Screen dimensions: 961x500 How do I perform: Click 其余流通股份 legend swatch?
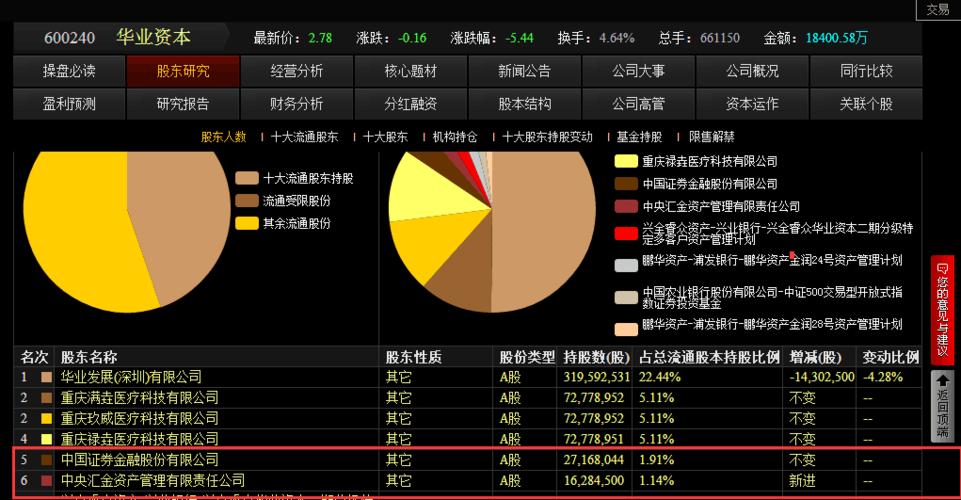tap(247, 224)
